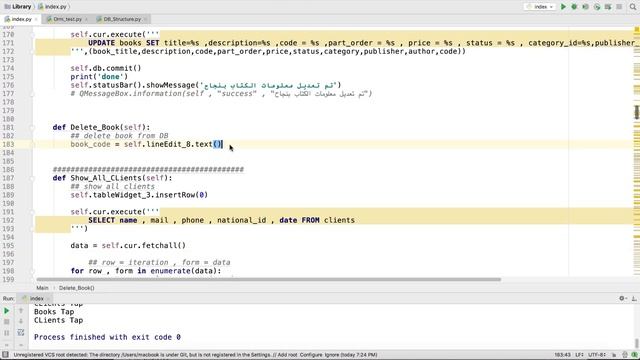Toggle fold marker at line 183
This screenshot has width=640, height=360.
[32, 144]
